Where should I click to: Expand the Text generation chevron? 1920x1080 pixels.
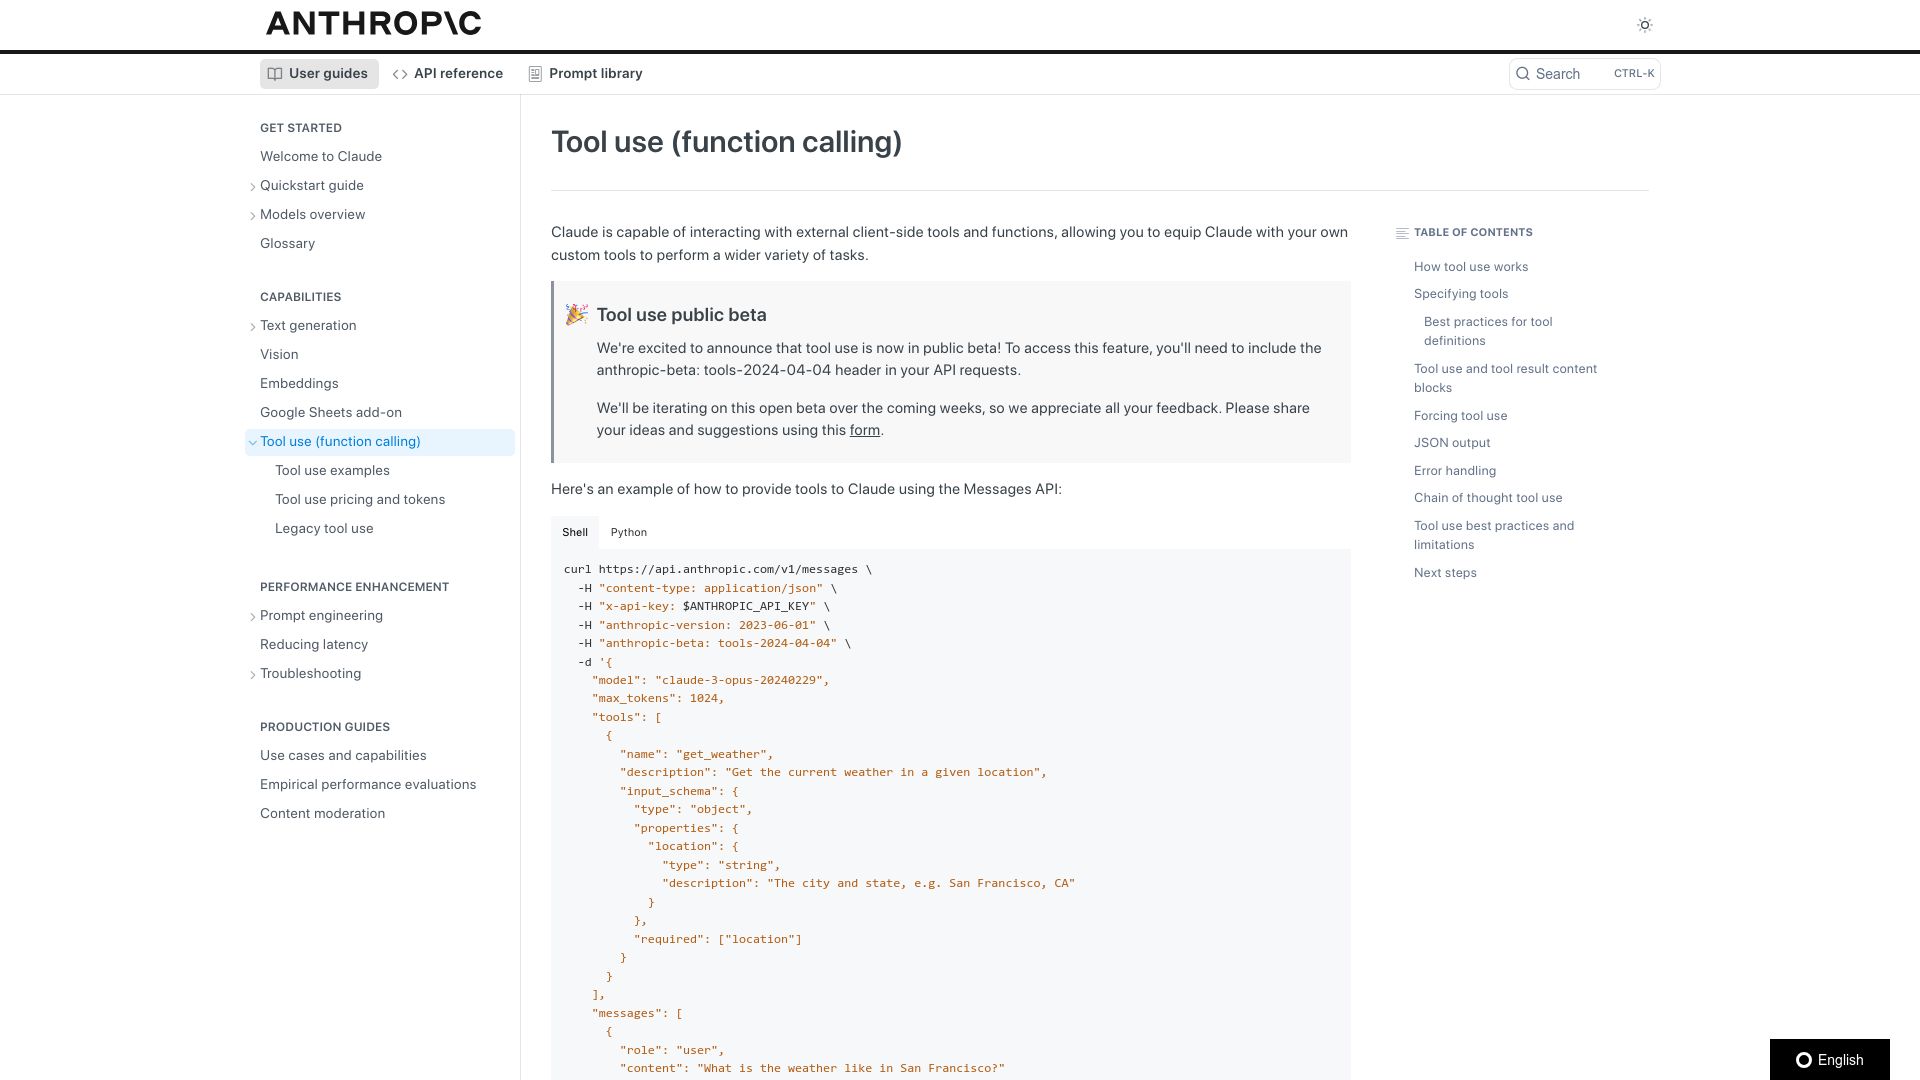pos(252,326)
